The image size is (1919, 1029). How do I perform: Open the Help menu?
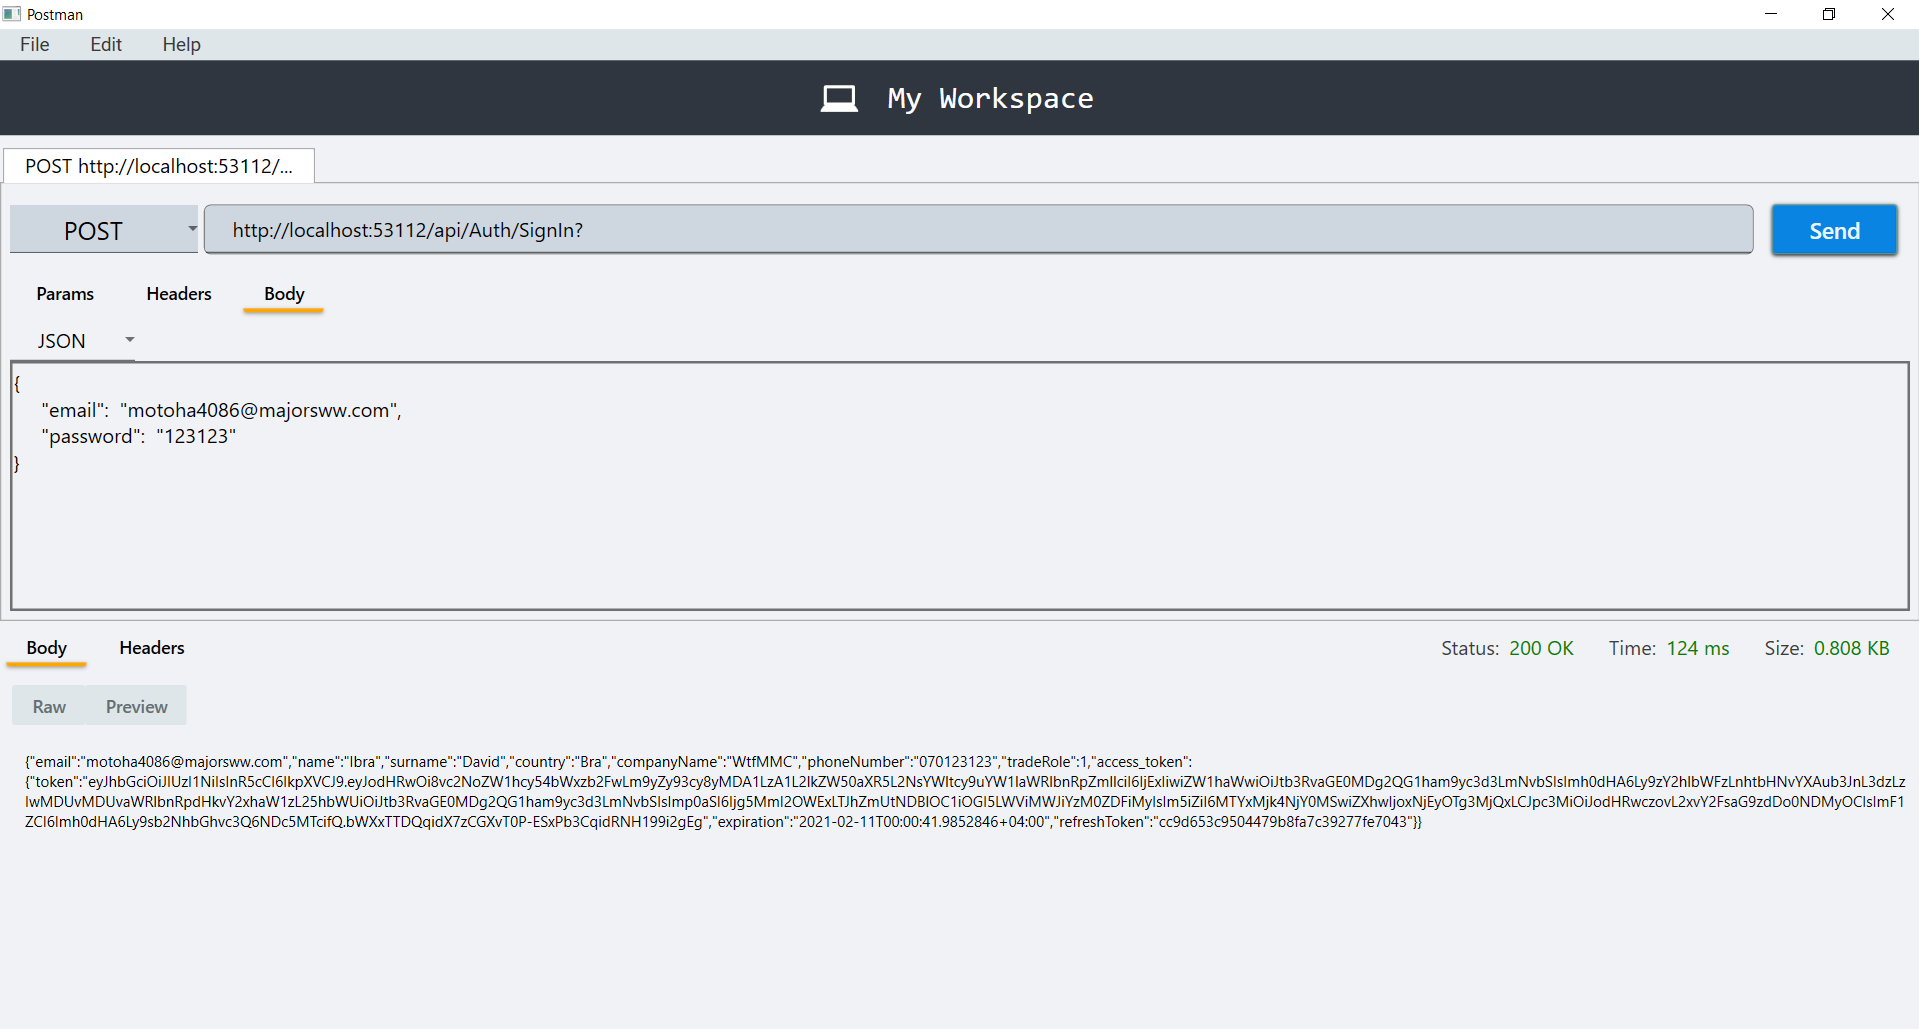tap(180, 44)
